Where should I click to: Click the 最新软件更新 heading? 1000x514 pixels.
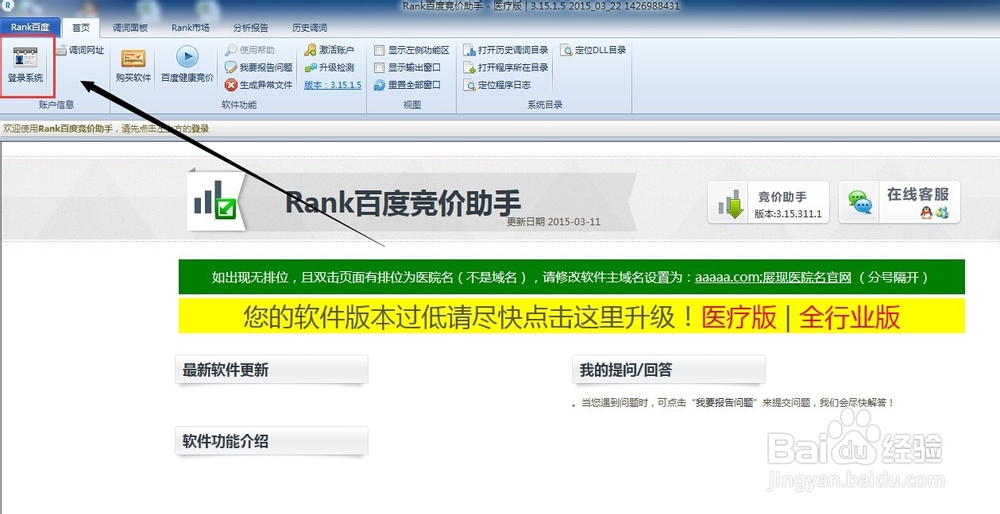pyautogui.click(x=226, y=370)
